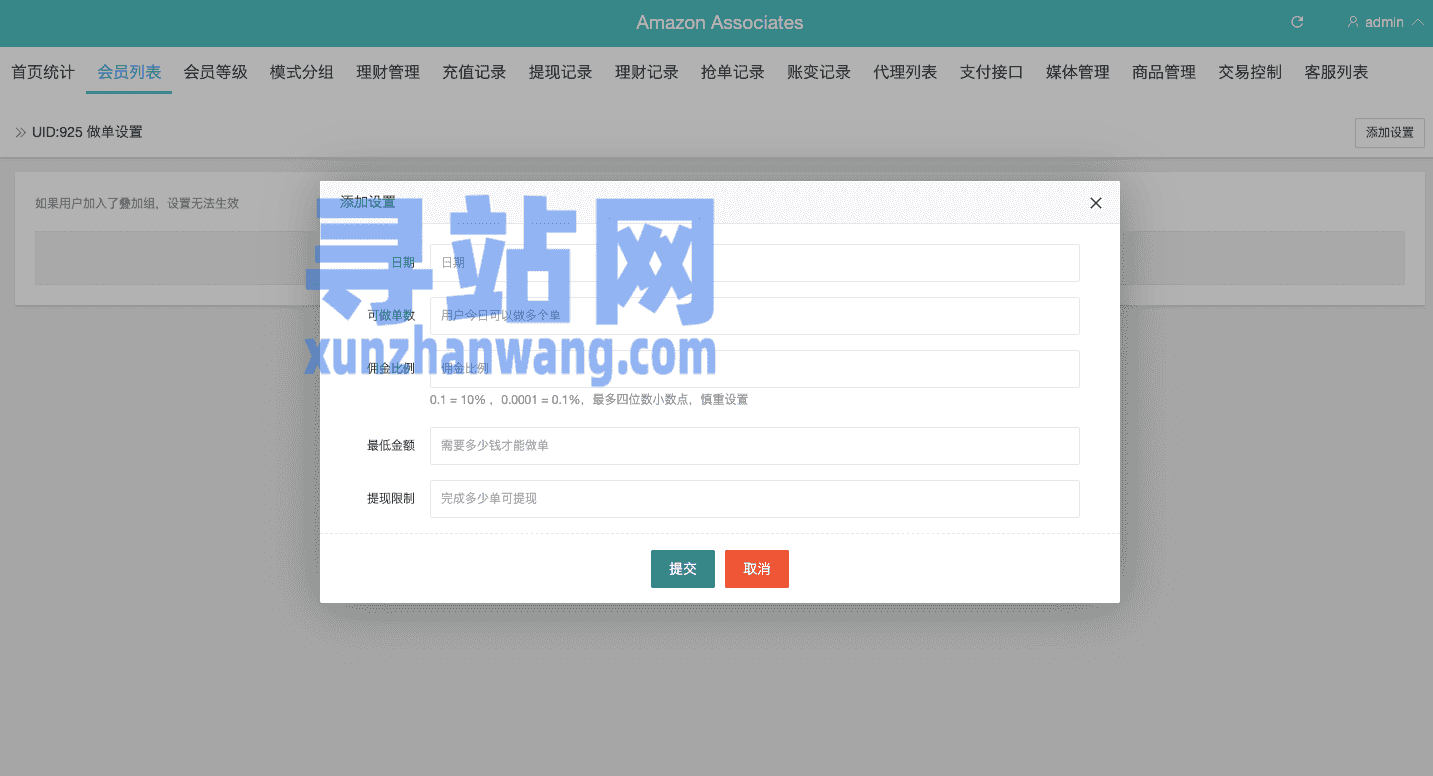Click the 佣金比例 input field
Image resolution: width=1433 pixels, height=776 pixels.
coord(755,369)
